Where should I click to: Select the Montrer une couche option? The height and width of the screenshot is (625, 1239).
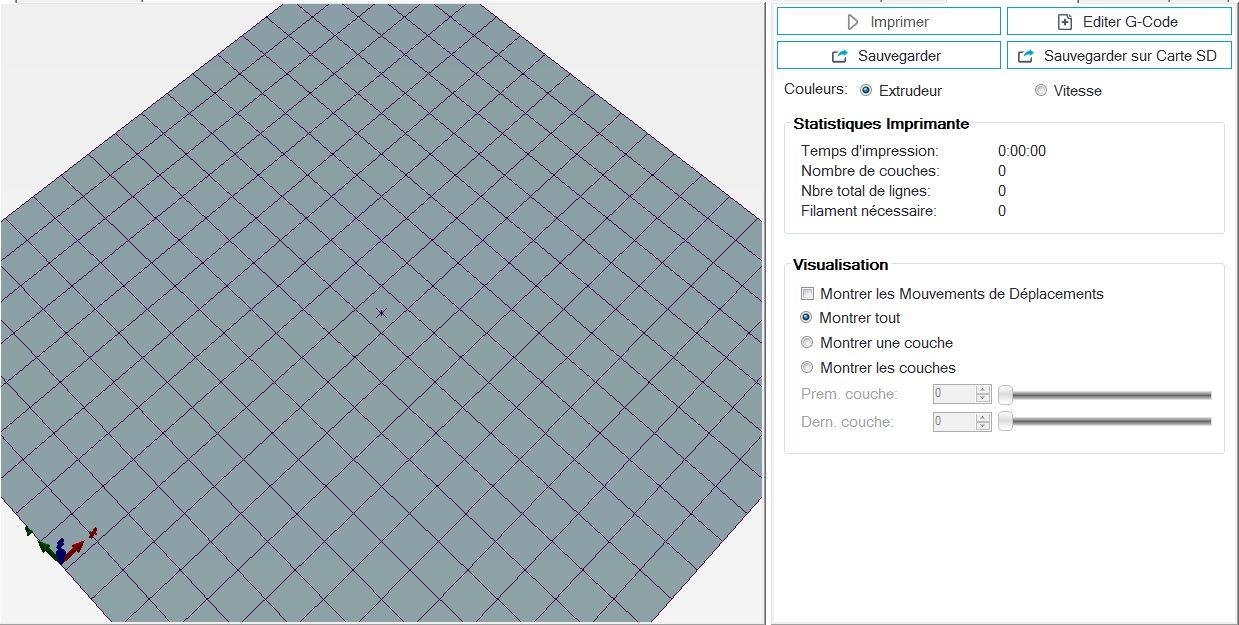807,342
